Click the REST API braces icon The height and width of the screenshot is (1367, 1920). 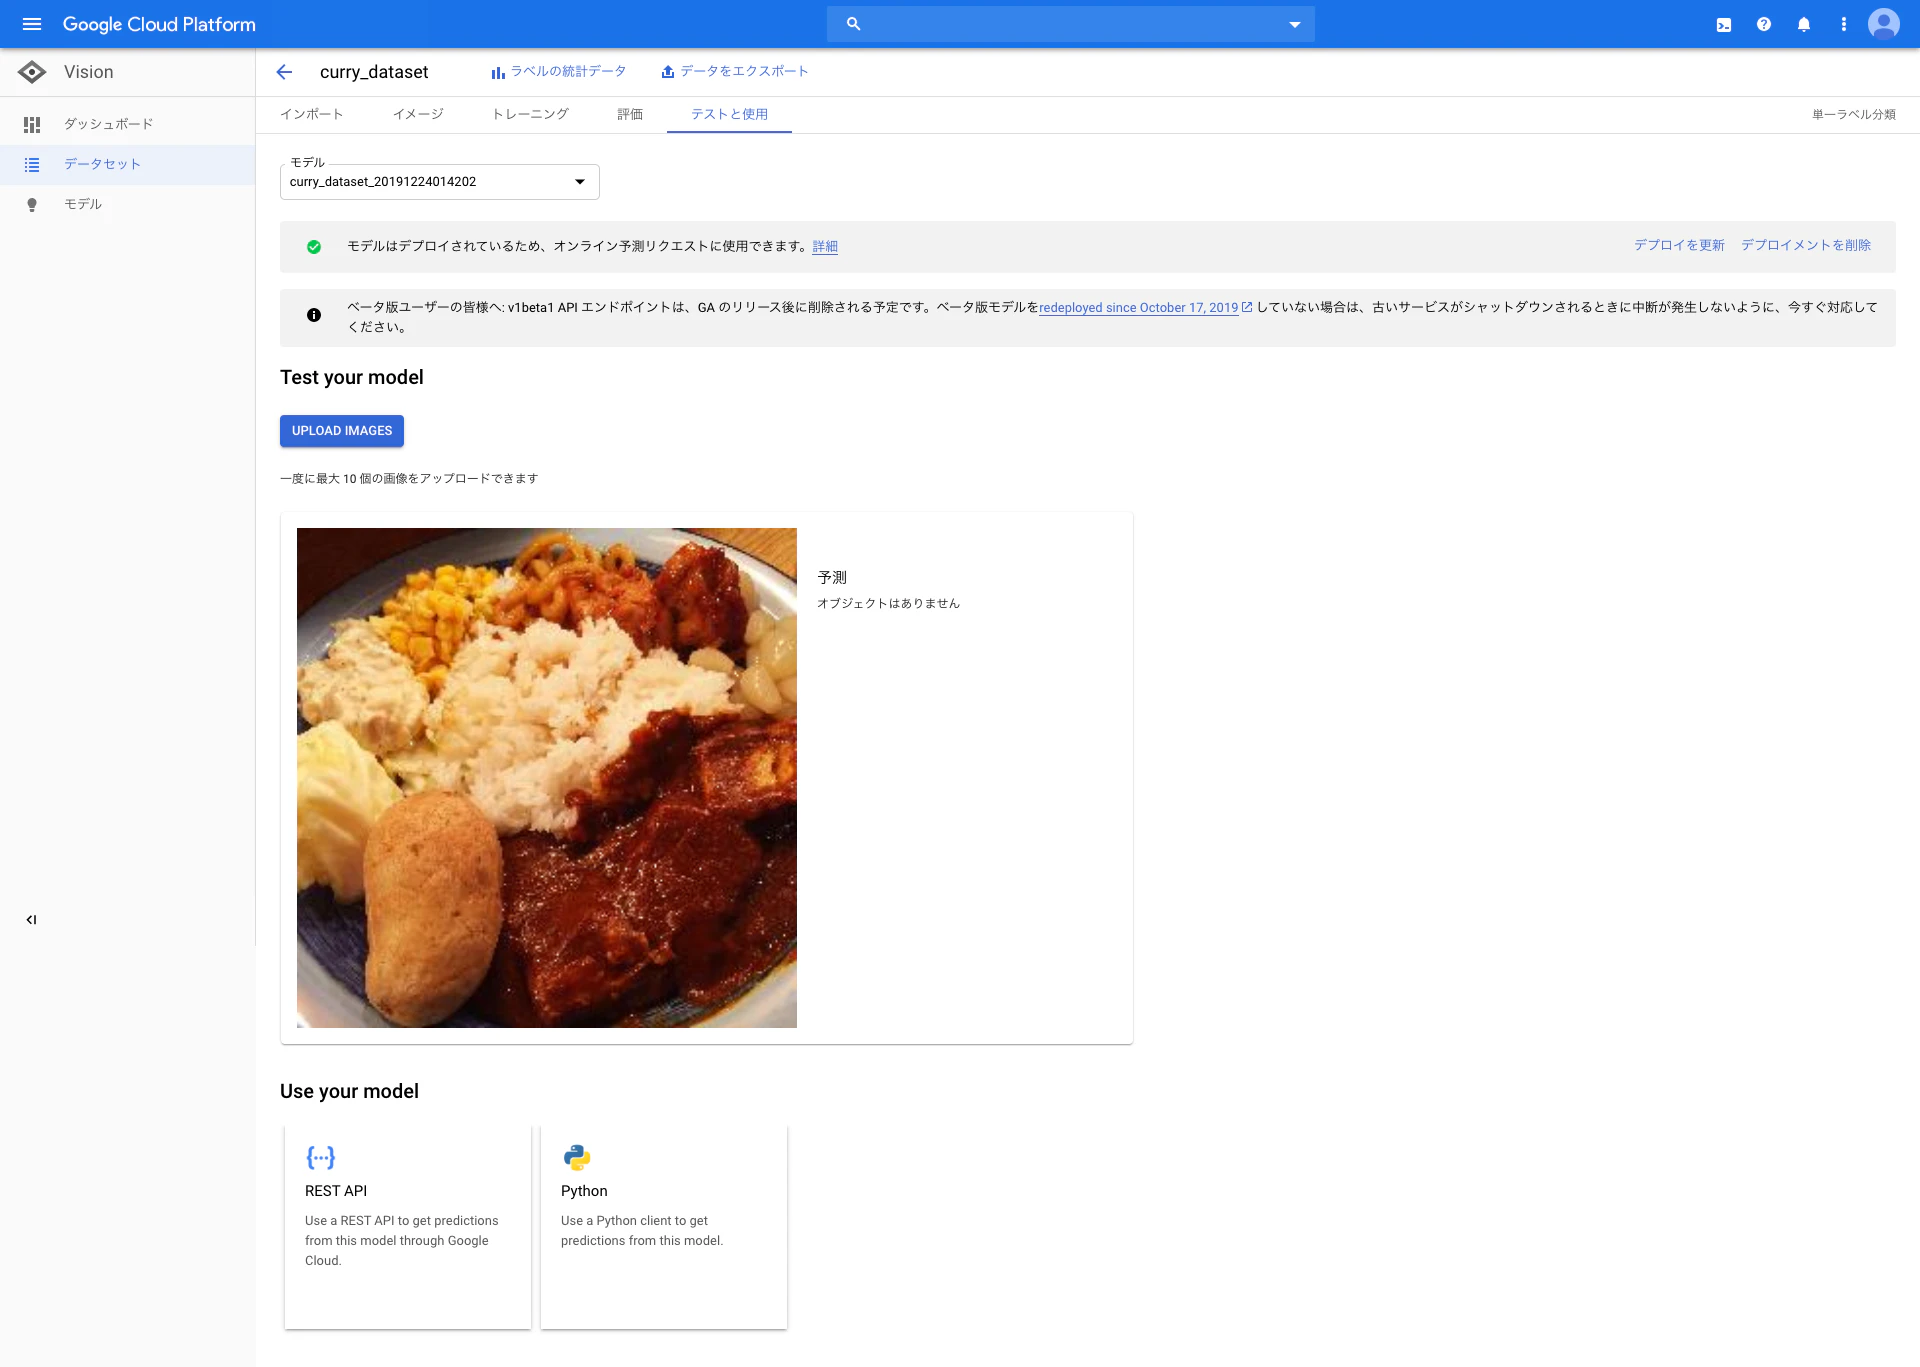pyautogui.click(x=320, y=1158)
